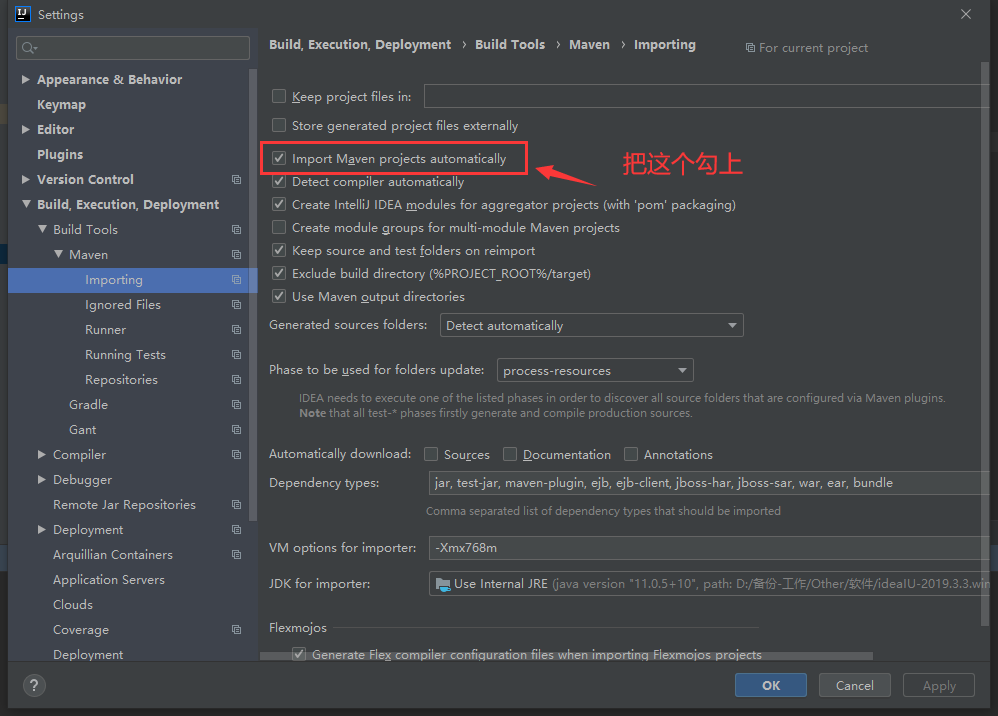This screenshot has height=716, width=998.
Task: Collapse Build, Execution, Deployment node
Action: (26, 204)
